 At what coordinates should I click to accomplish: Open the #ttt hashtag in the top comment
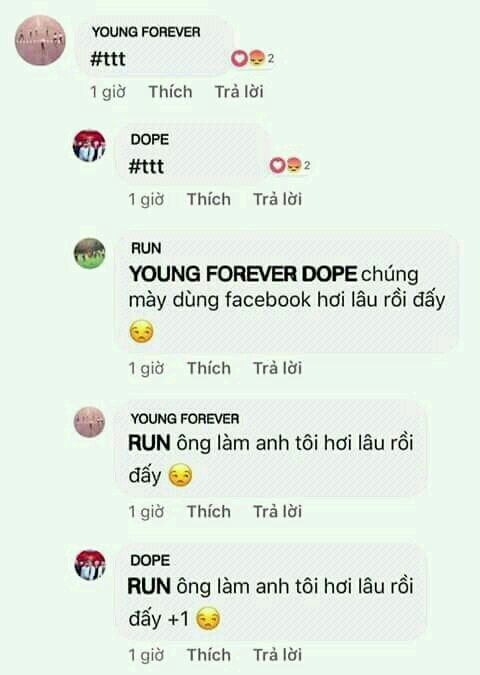(x=108, y=59)
